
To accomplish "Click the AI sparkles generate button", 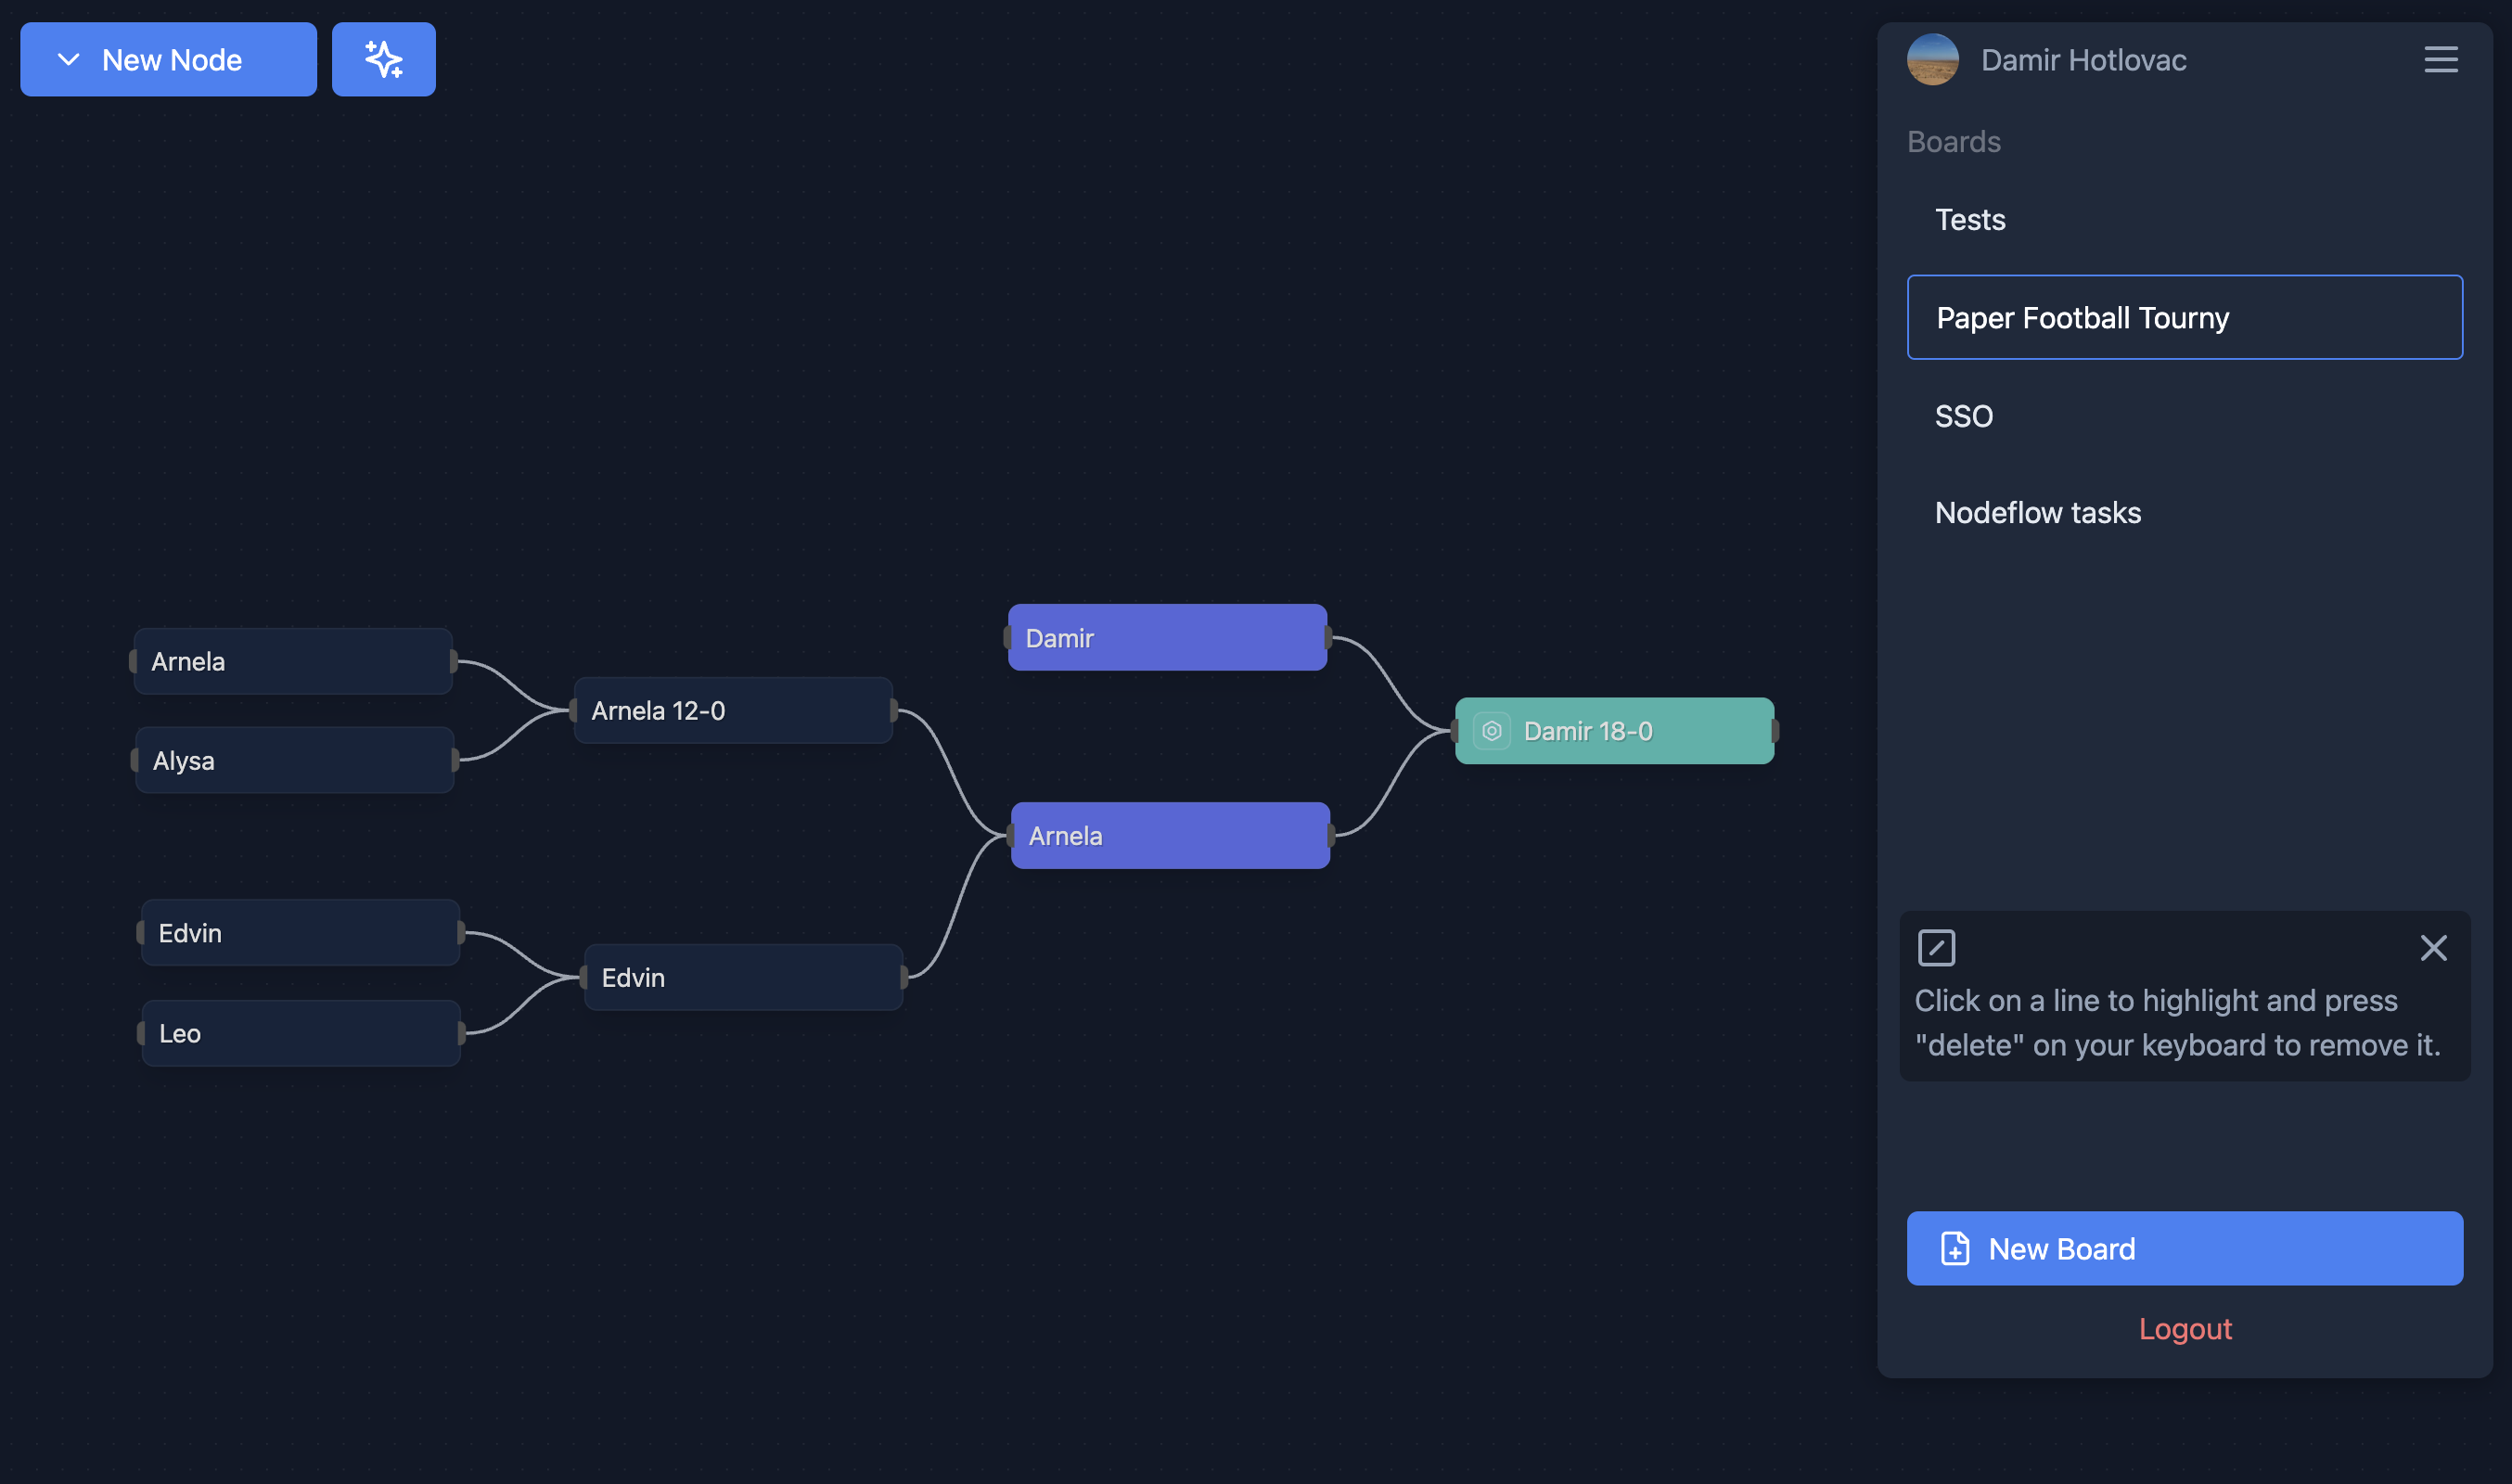I will pyautogui.click(x=383, y=60).
